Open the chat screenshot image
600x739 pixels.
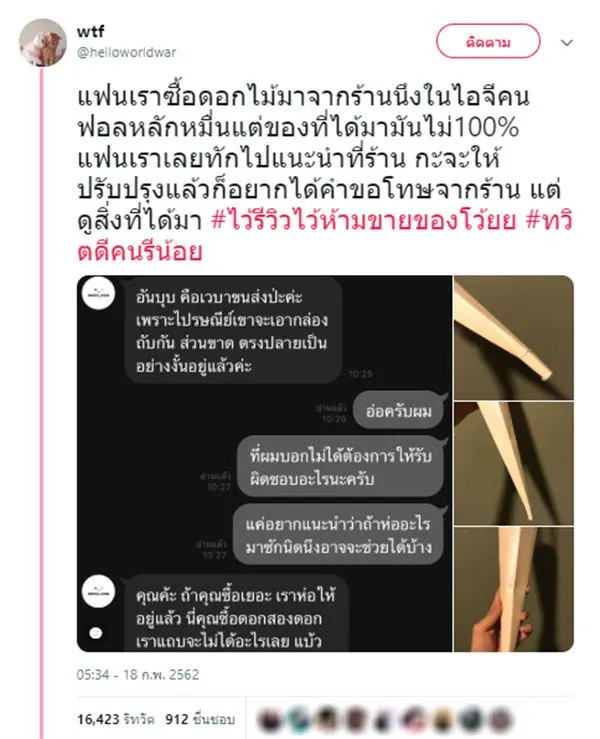tap(264, 464)
